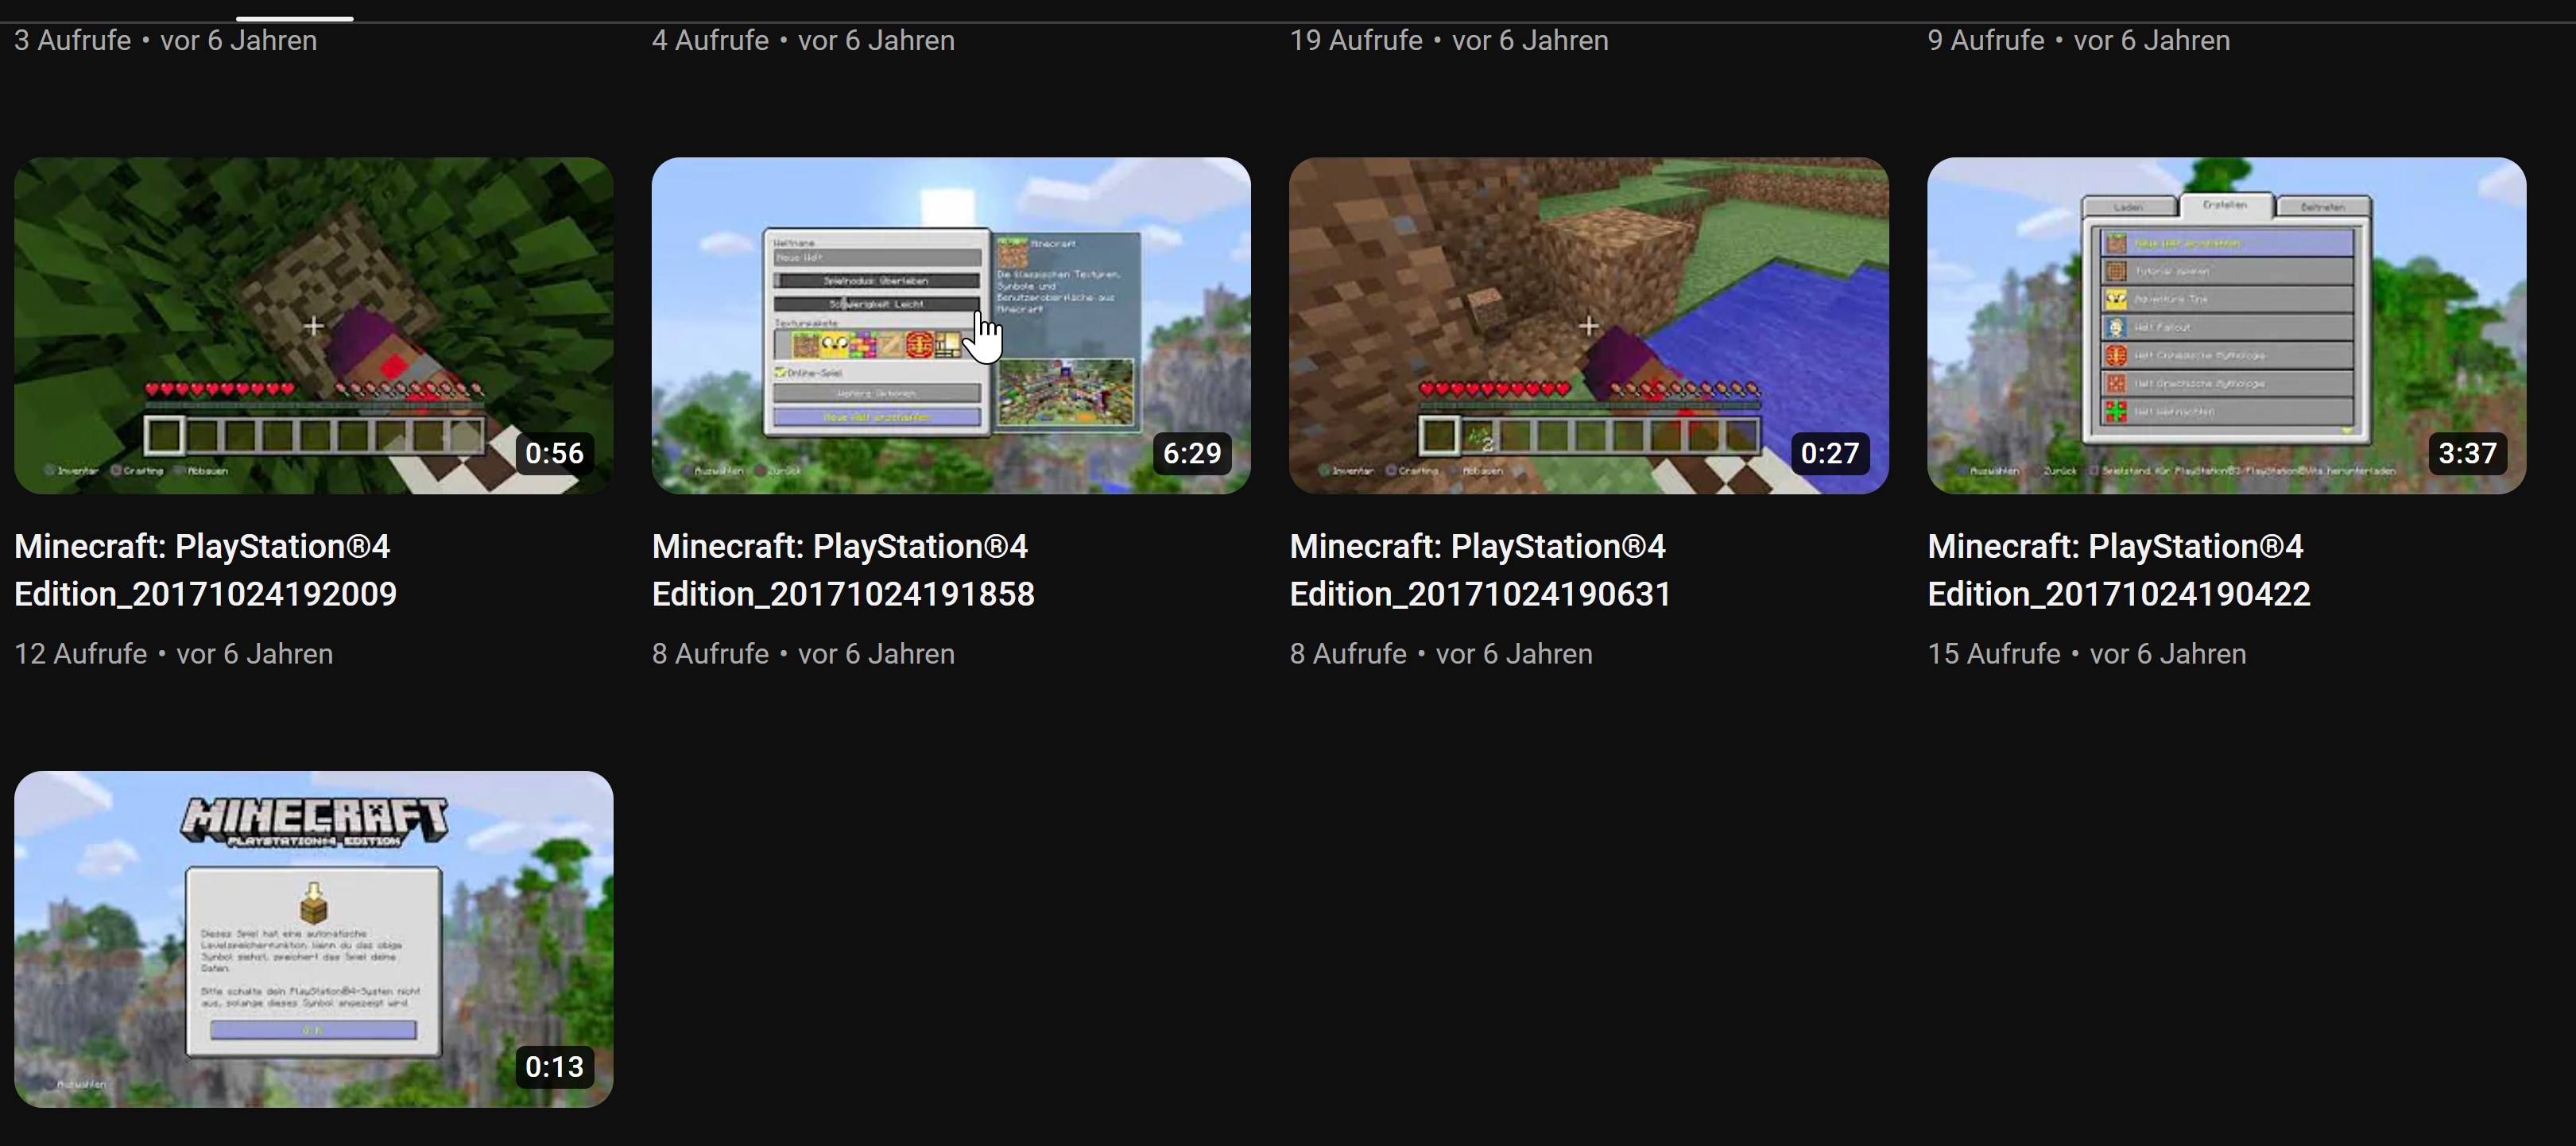The image size is (2576, 1146).
Task: Open the 3:37 Minecraft video thumbnail
Action: pyautogui.click(x=2226, y=325)
